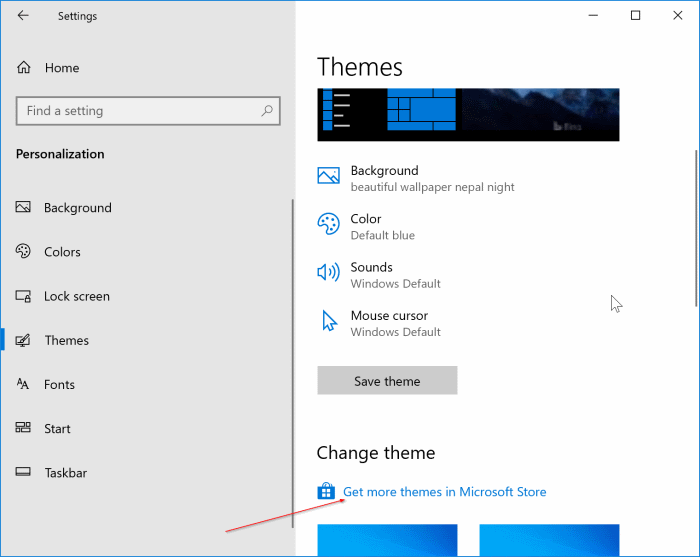Screen dimensions: 700x557
Task: Click the Home house icon
Action: tap(24, 67)
